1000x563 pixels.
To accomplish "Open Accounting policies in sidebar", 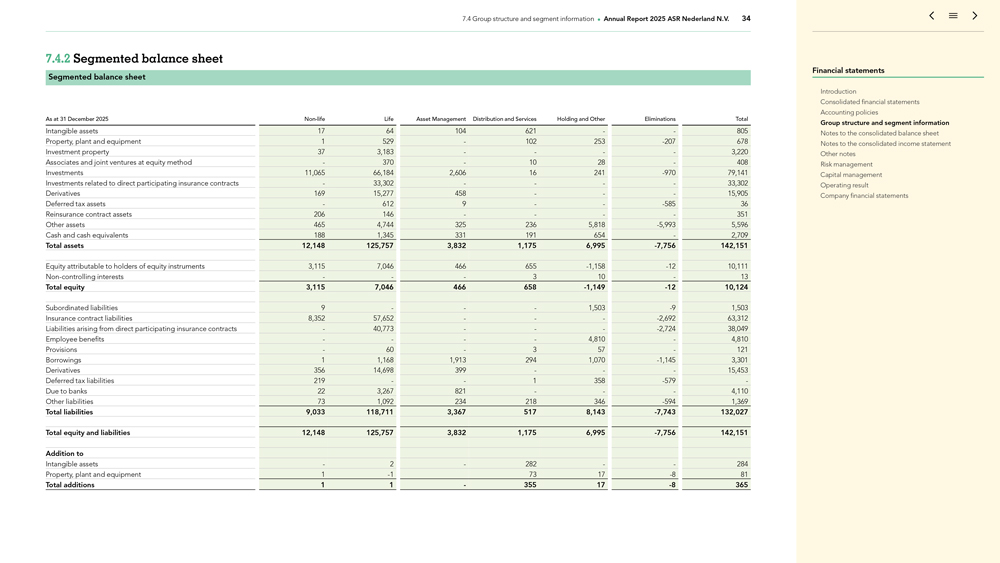I will (x=849, y=112).
